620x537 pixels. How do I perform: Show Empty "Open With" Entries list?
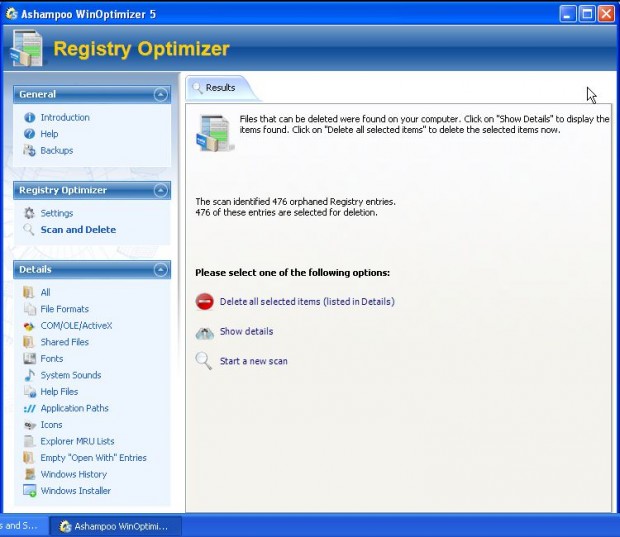pos(93,458)
